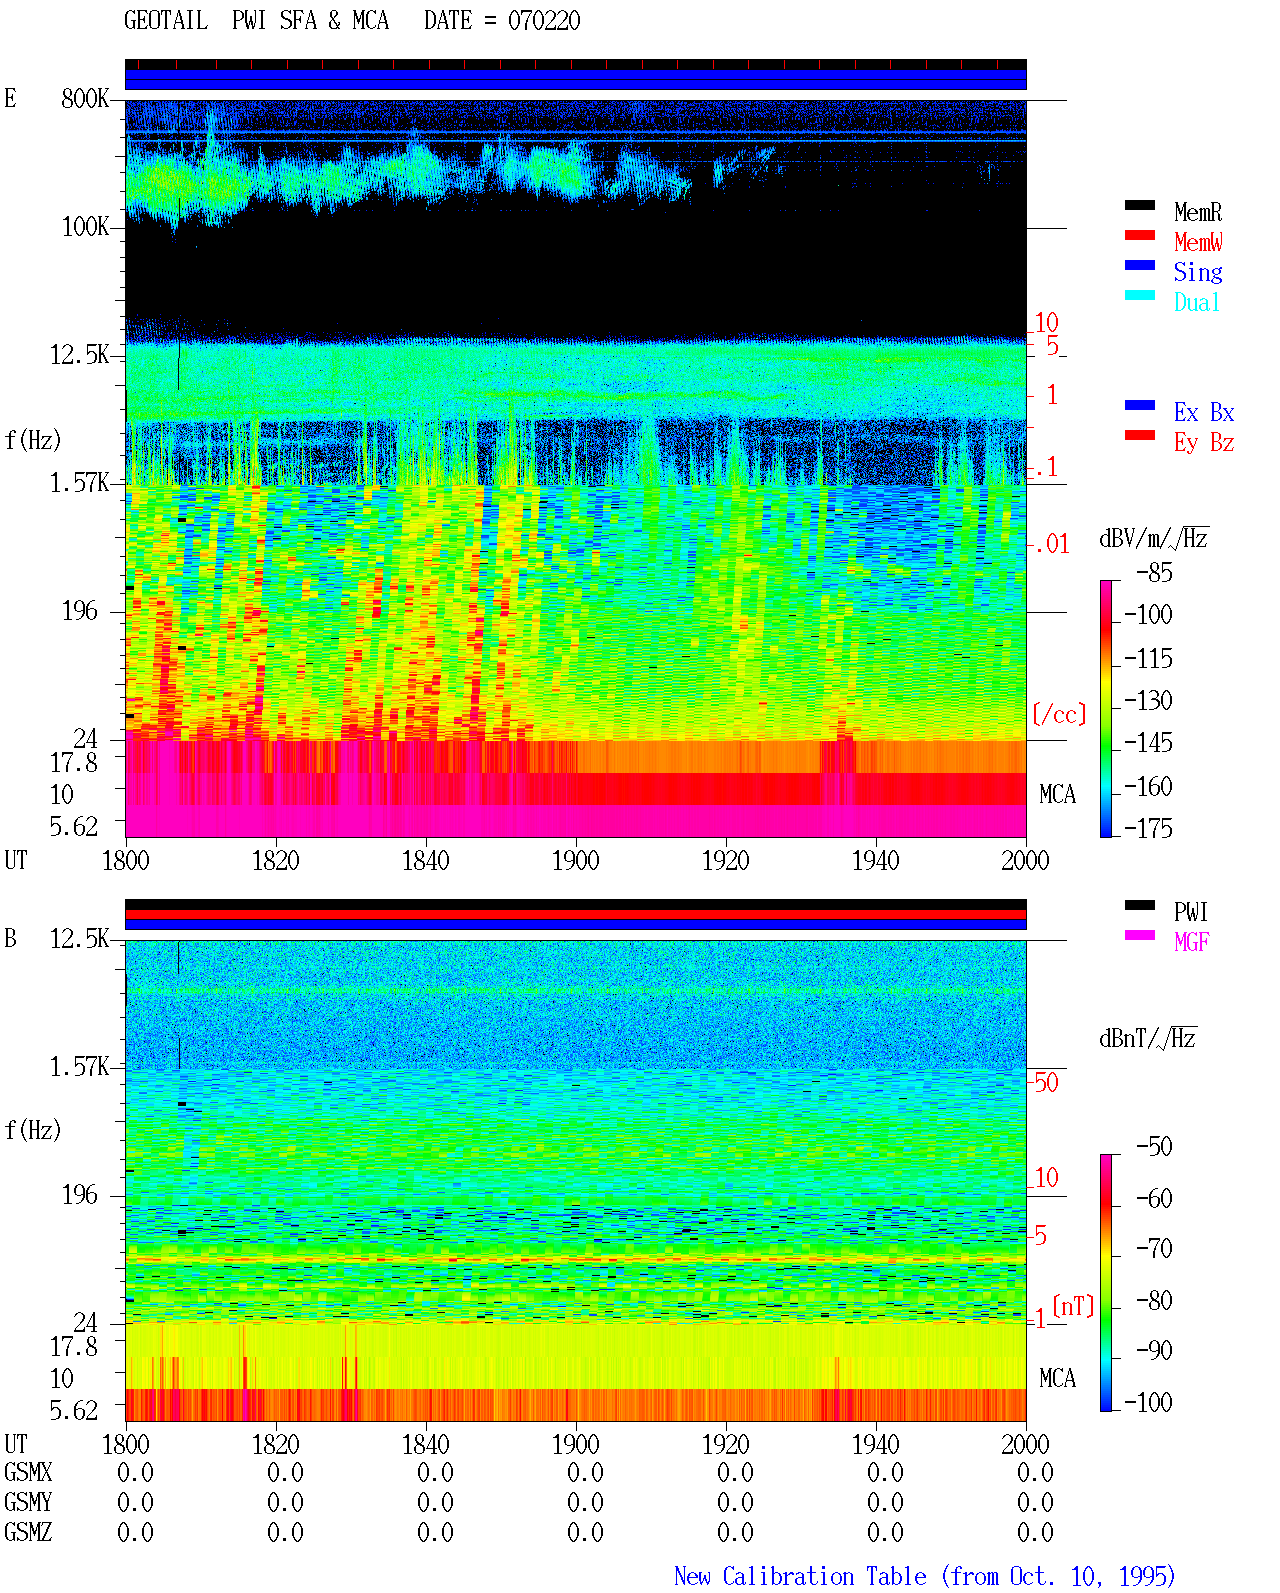Click the "Dual" legend label

1198,302
